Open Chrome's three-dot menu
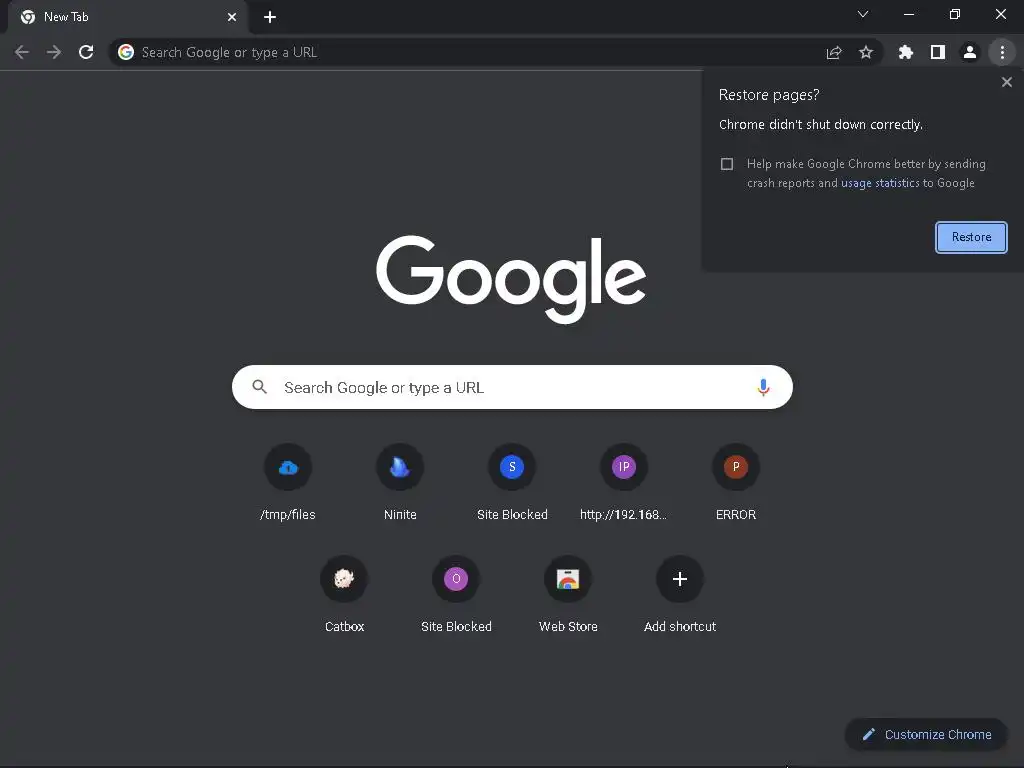Image resolution: width=1024 pixels, height=768 pixels. (x=1002, y=52)
